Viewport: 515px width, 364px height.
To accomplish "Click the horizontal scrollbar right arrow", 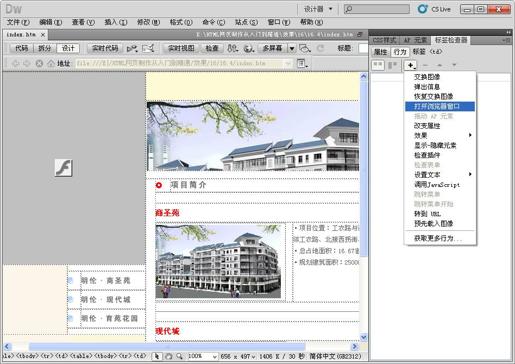I will click(355, 347).
